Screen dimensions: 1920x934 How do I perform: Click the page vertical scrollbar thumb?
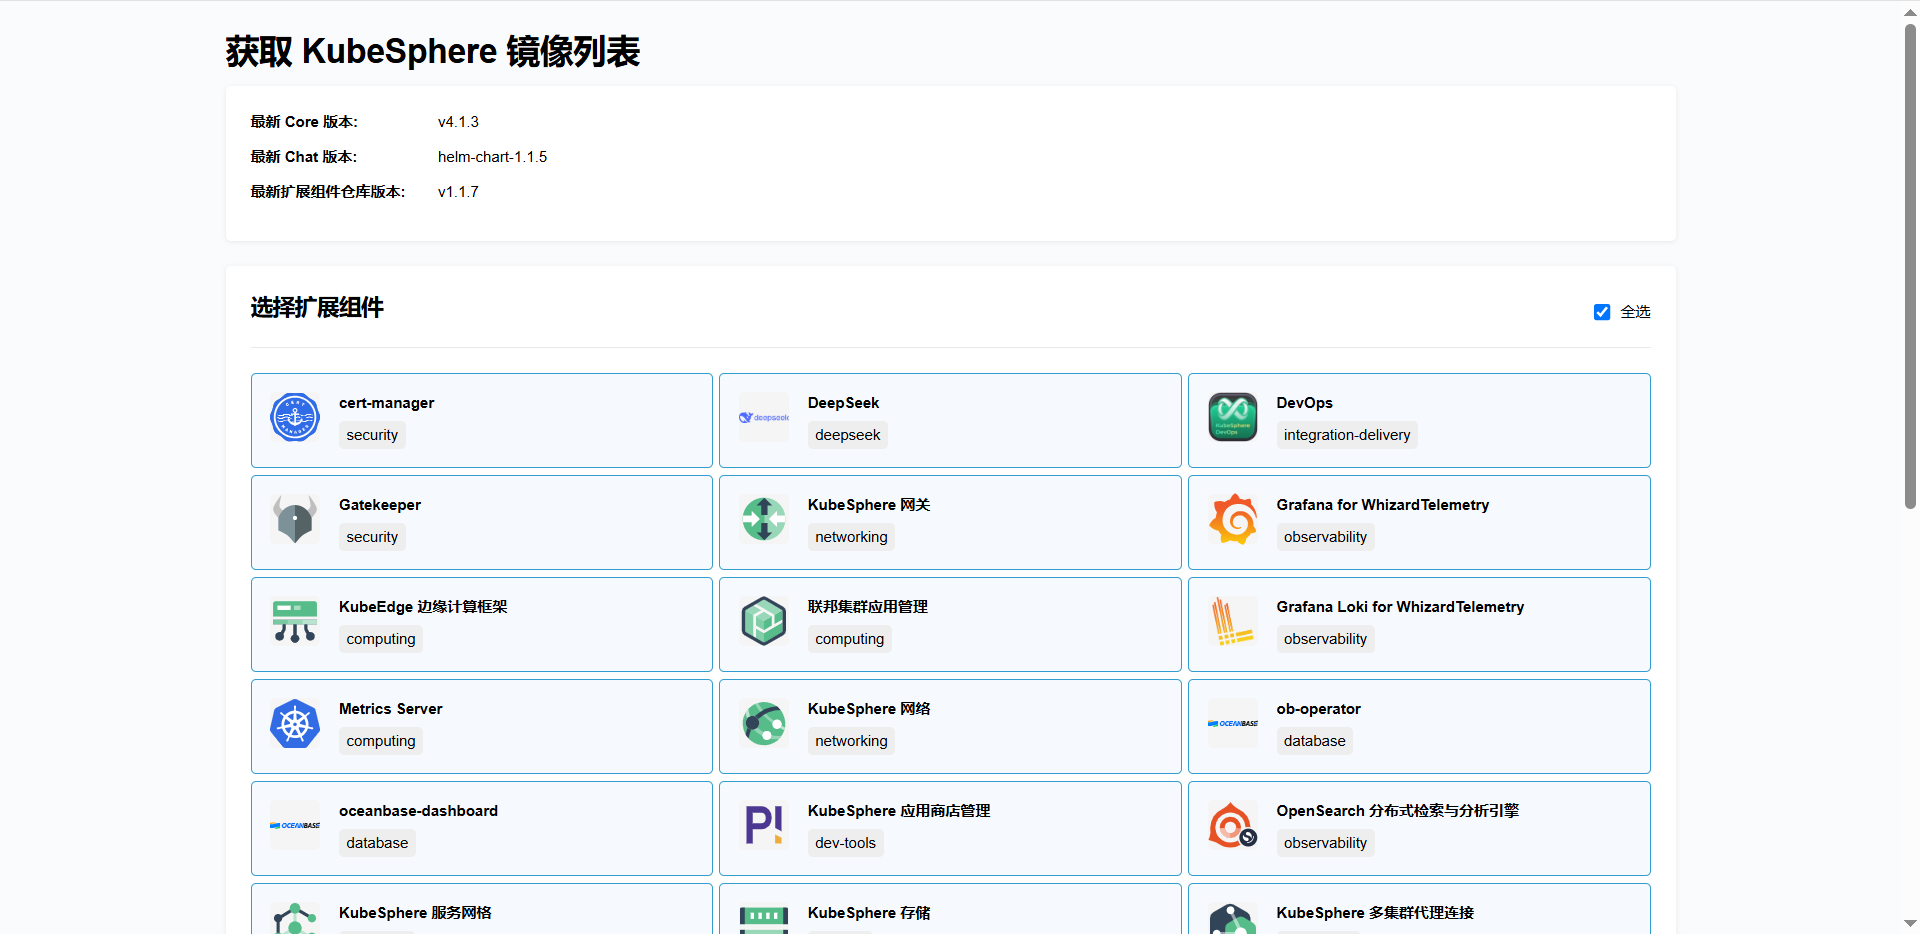1910,265
